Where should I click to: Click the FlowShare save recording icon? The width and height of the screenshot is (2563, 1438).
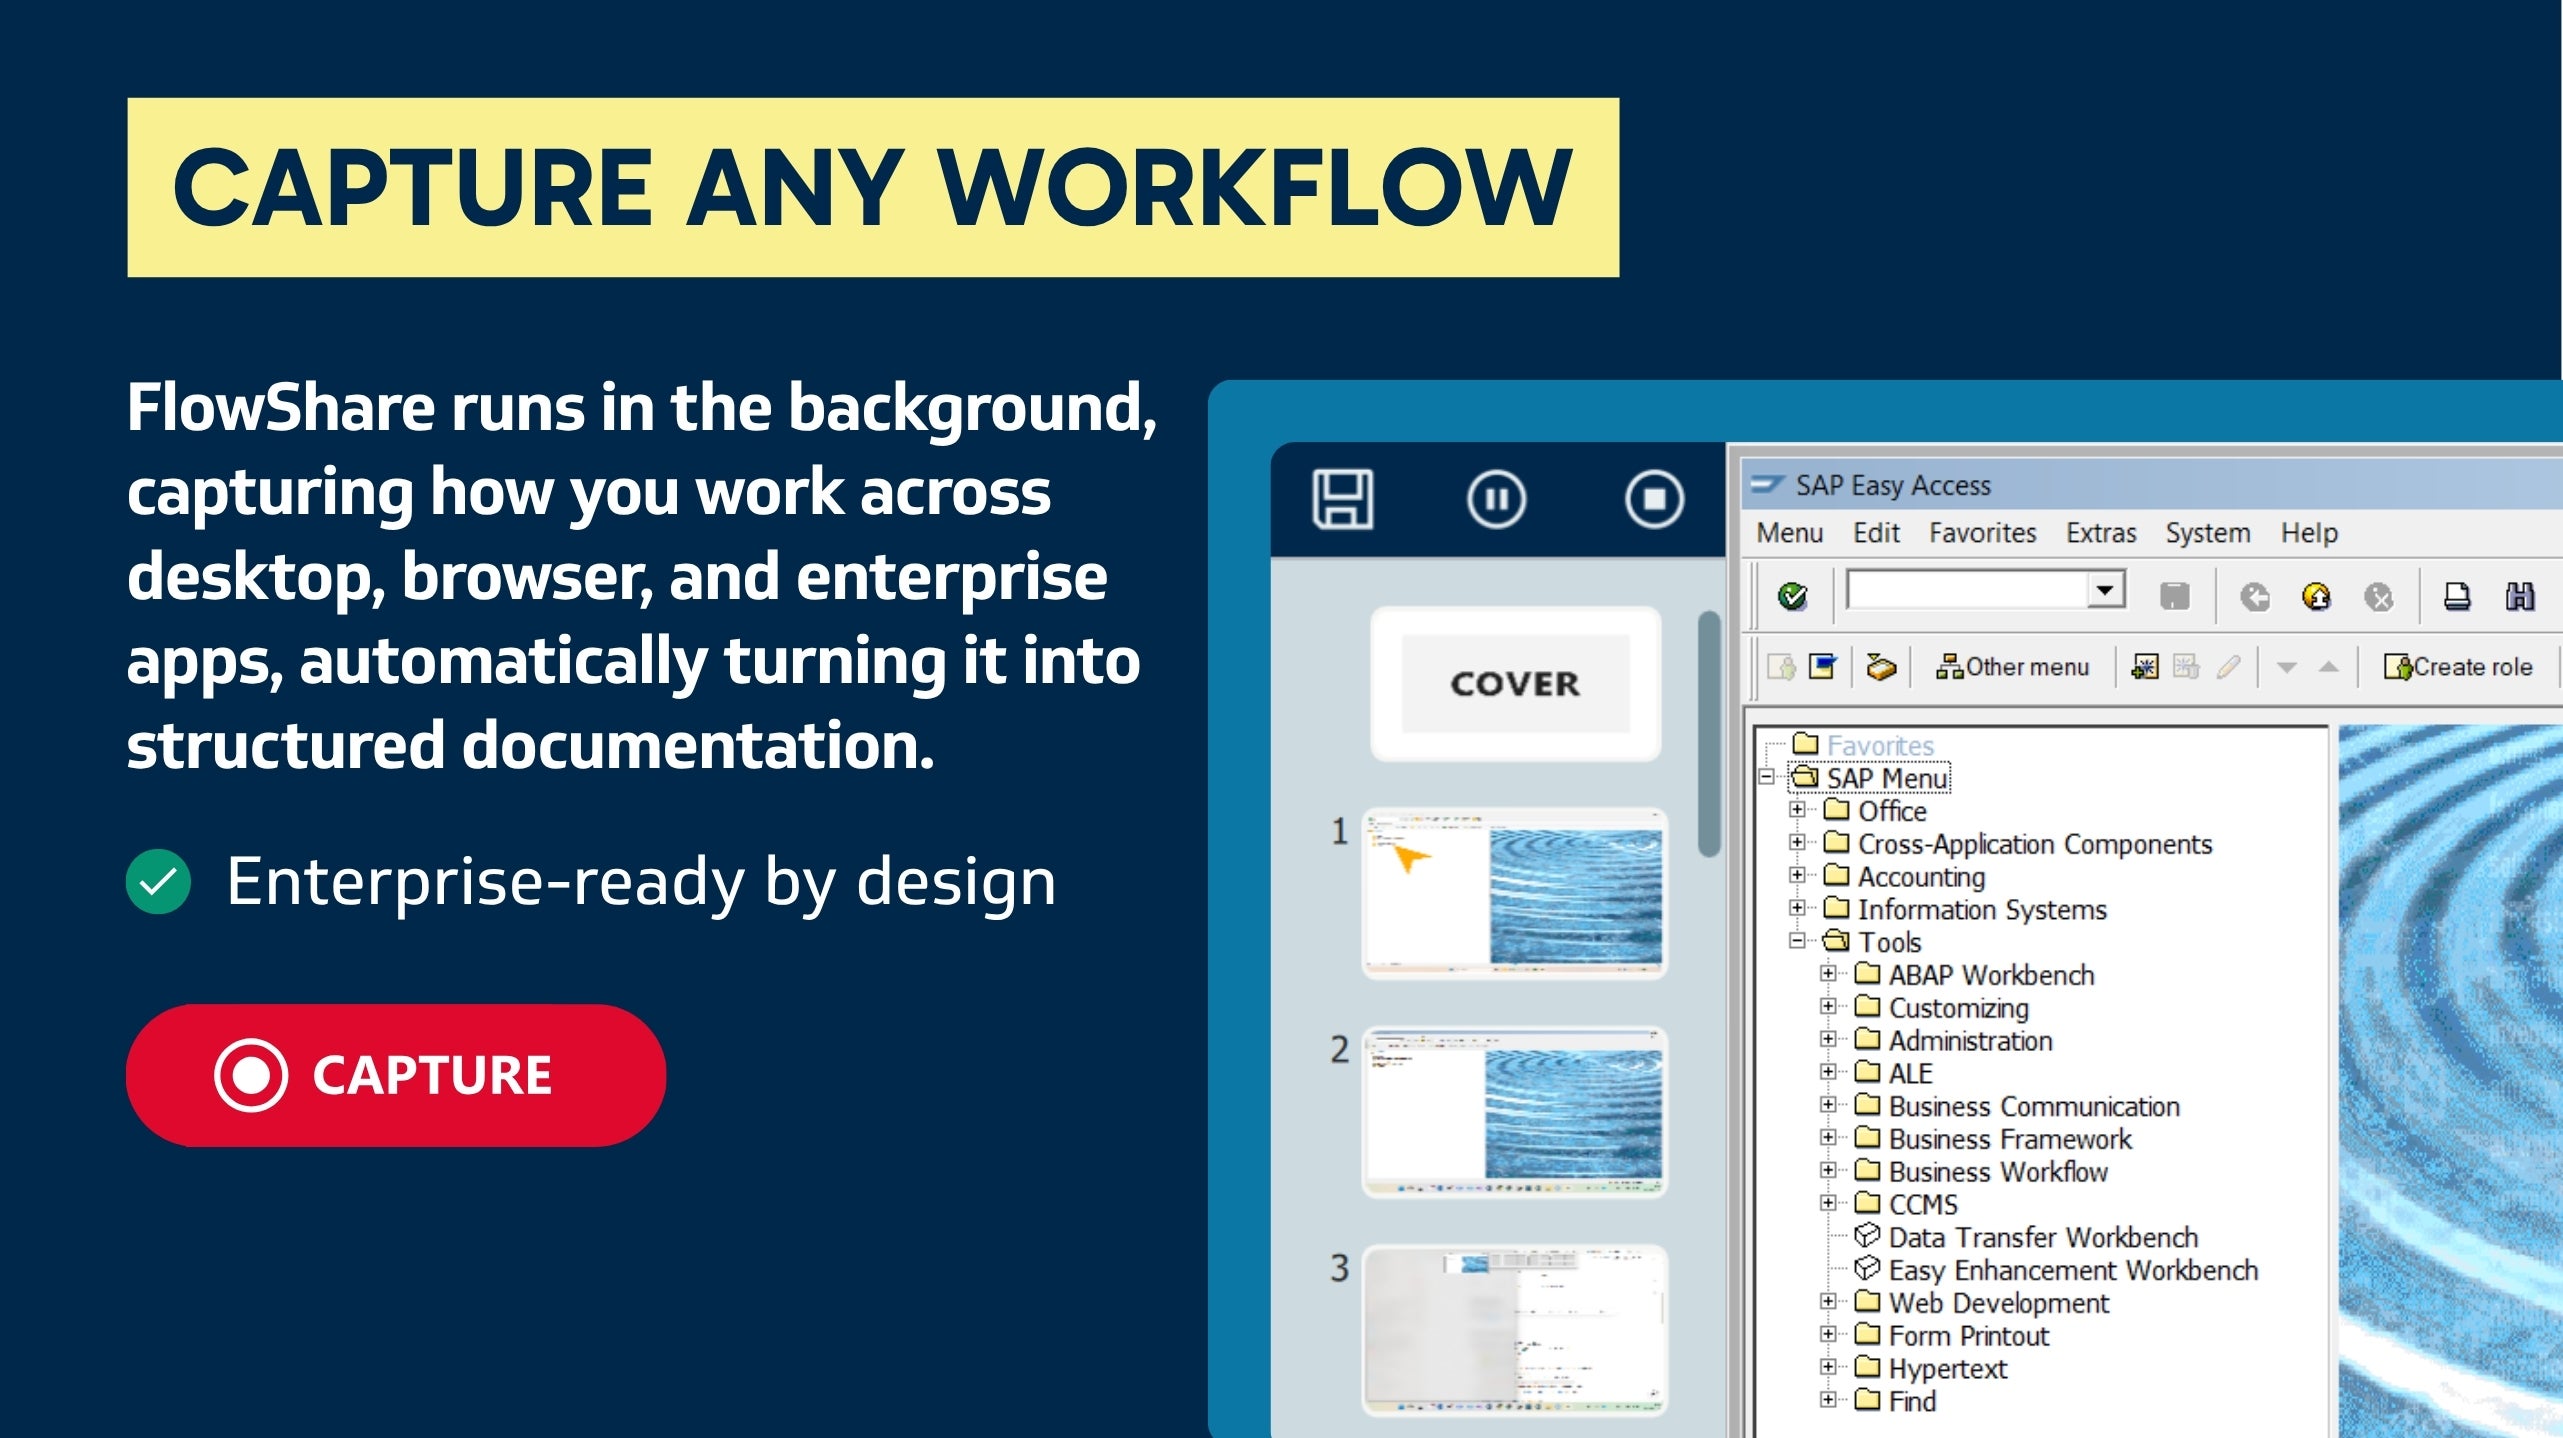(x=1342, y=498)
